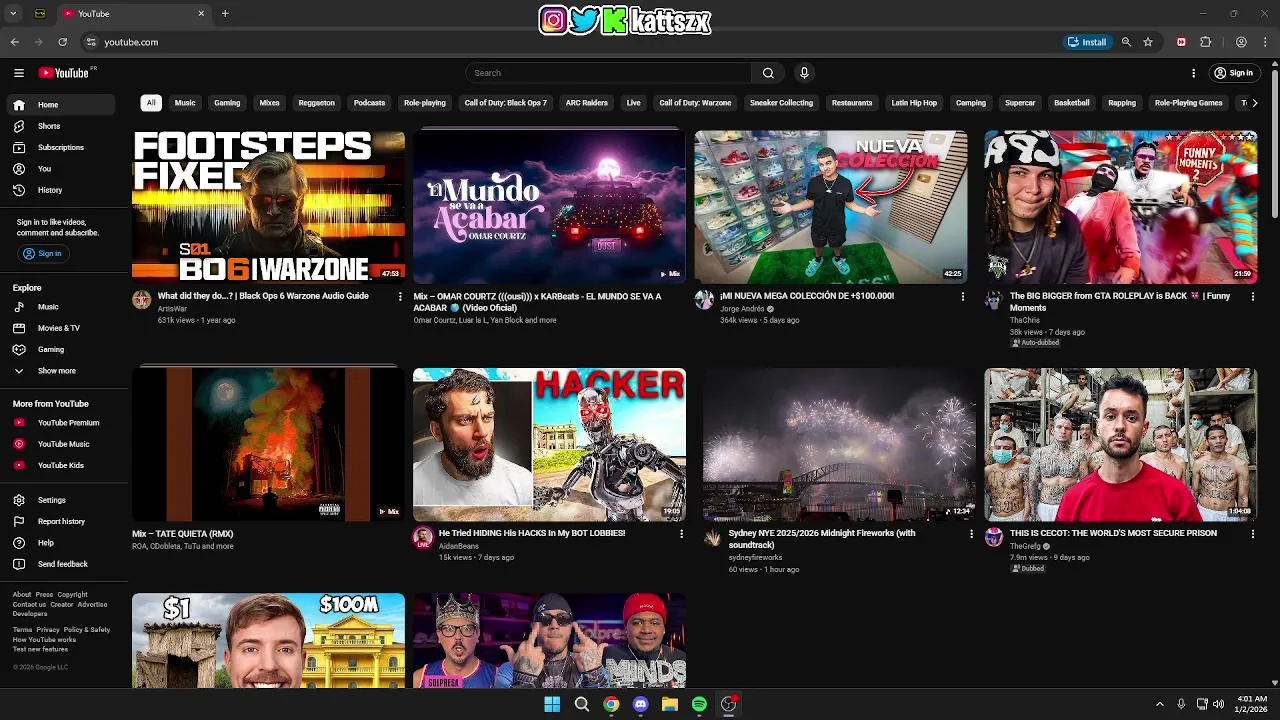Screen dimensions: 1280x720
Task: Open options for BIG BIGGER GTA ROLEPLAY video
Action: [1252, 297]
